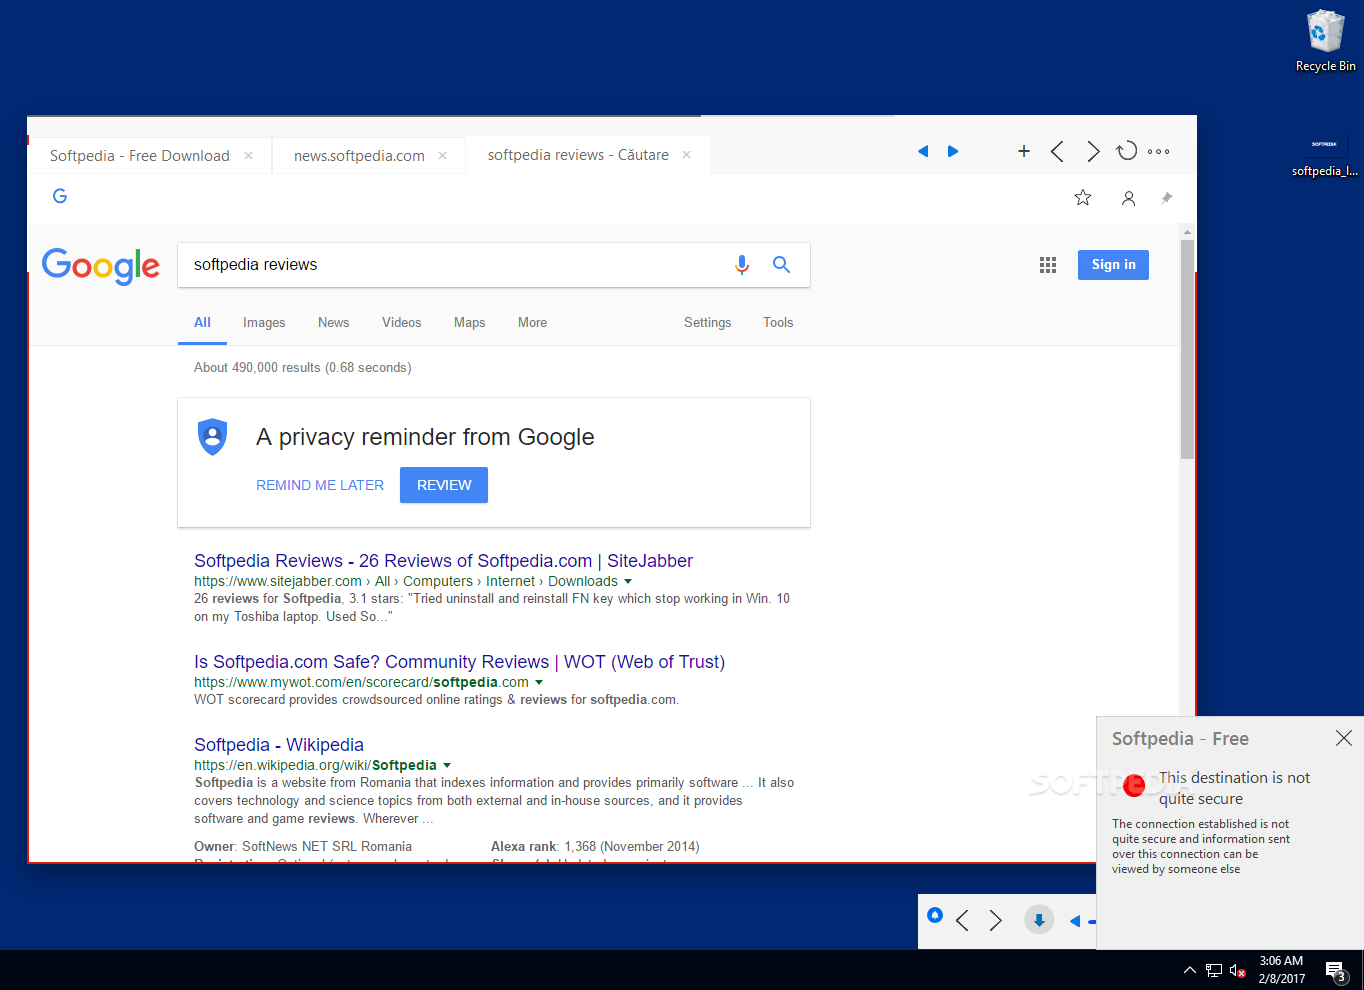Switch to news.softpedia.com tab
1364x990 pixels.
(359, 156)
